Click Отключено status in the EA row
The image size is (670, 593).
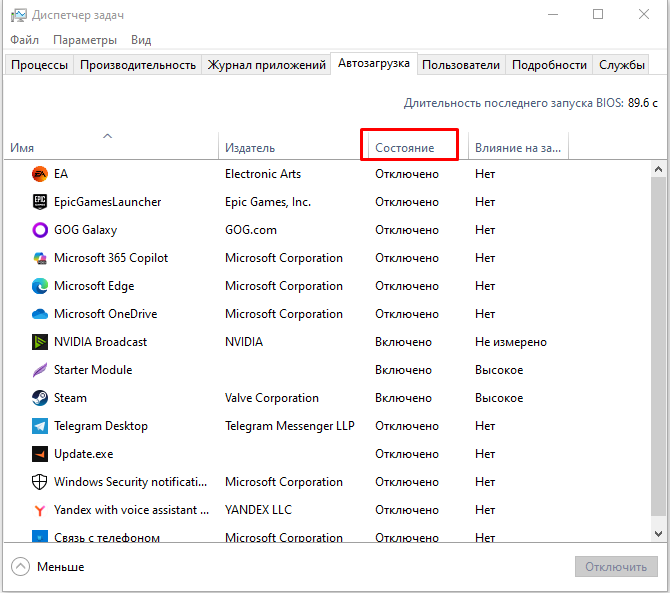407,174
